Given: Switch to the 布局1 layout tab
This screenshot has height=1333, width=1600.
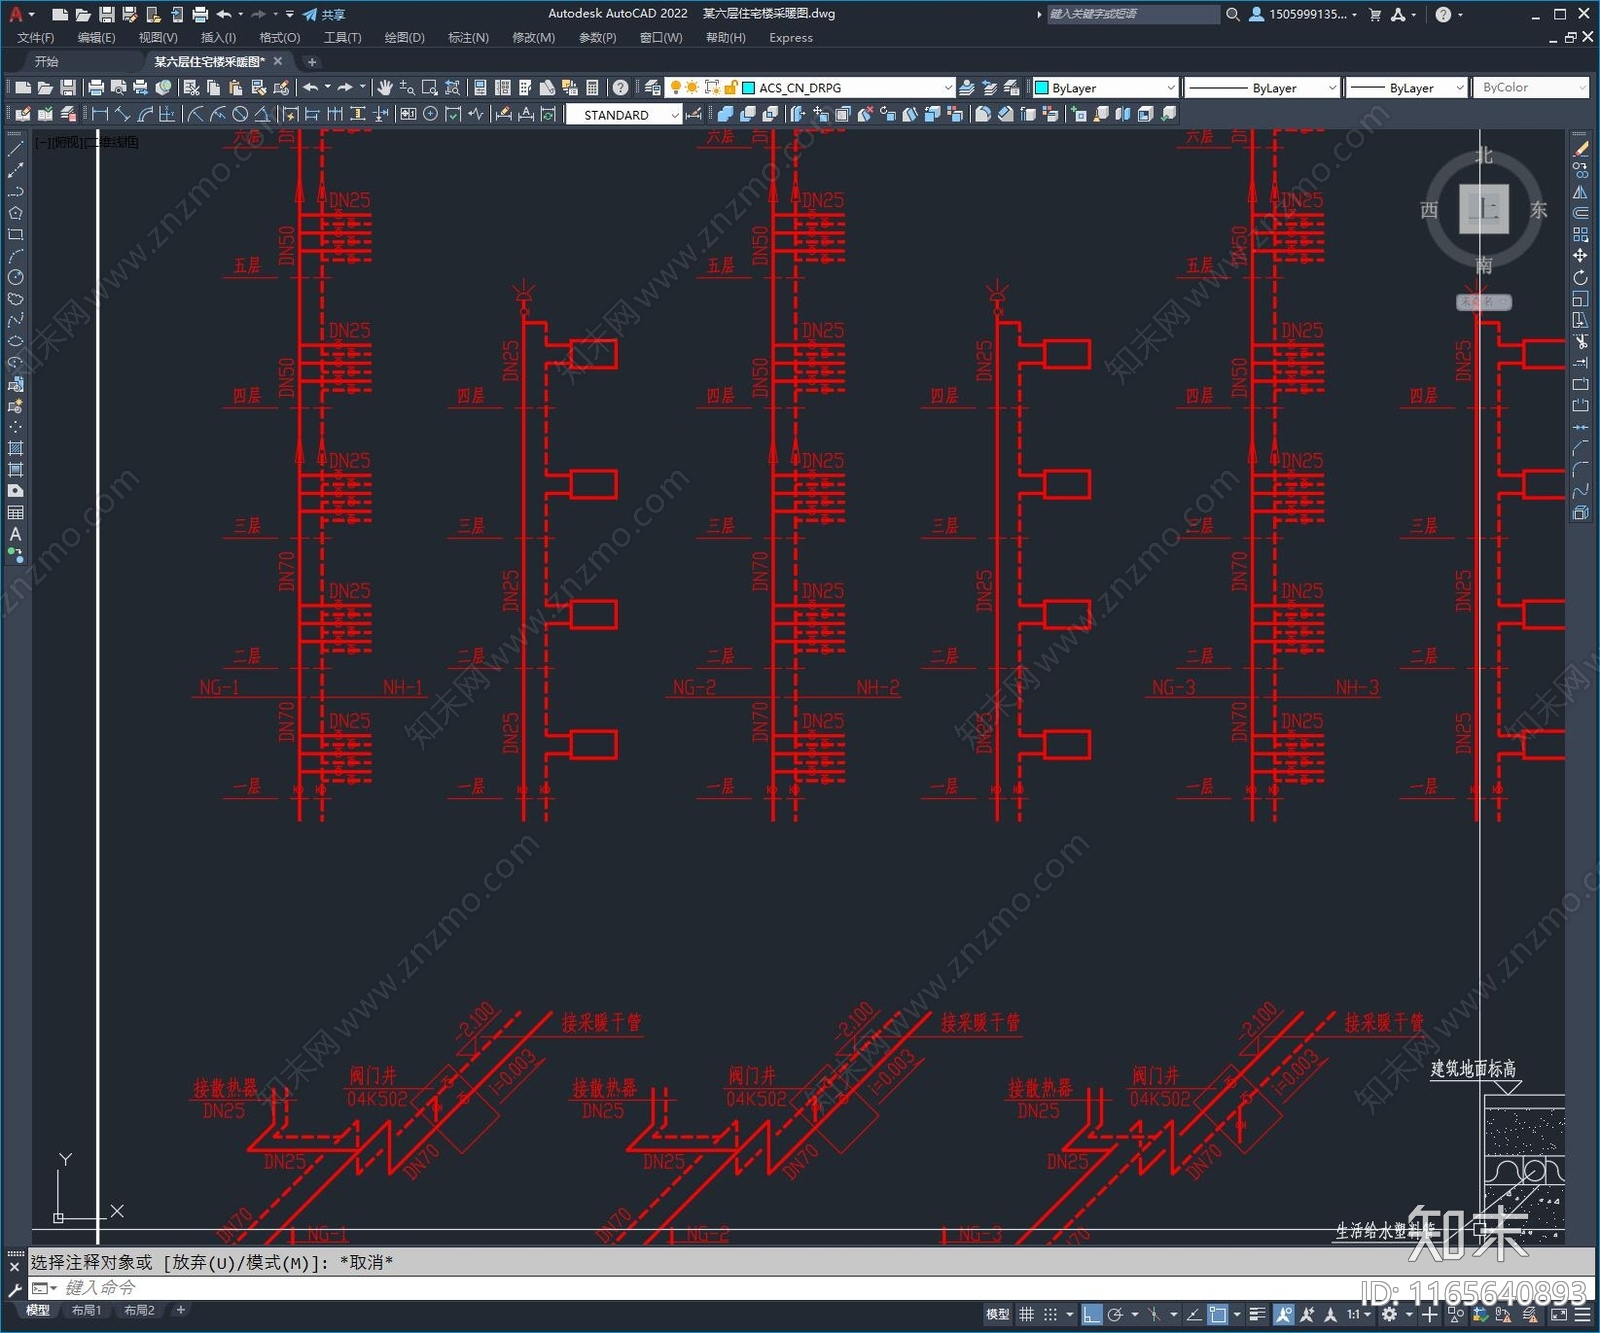Looking at the screenshot, I should point(86,1310).
